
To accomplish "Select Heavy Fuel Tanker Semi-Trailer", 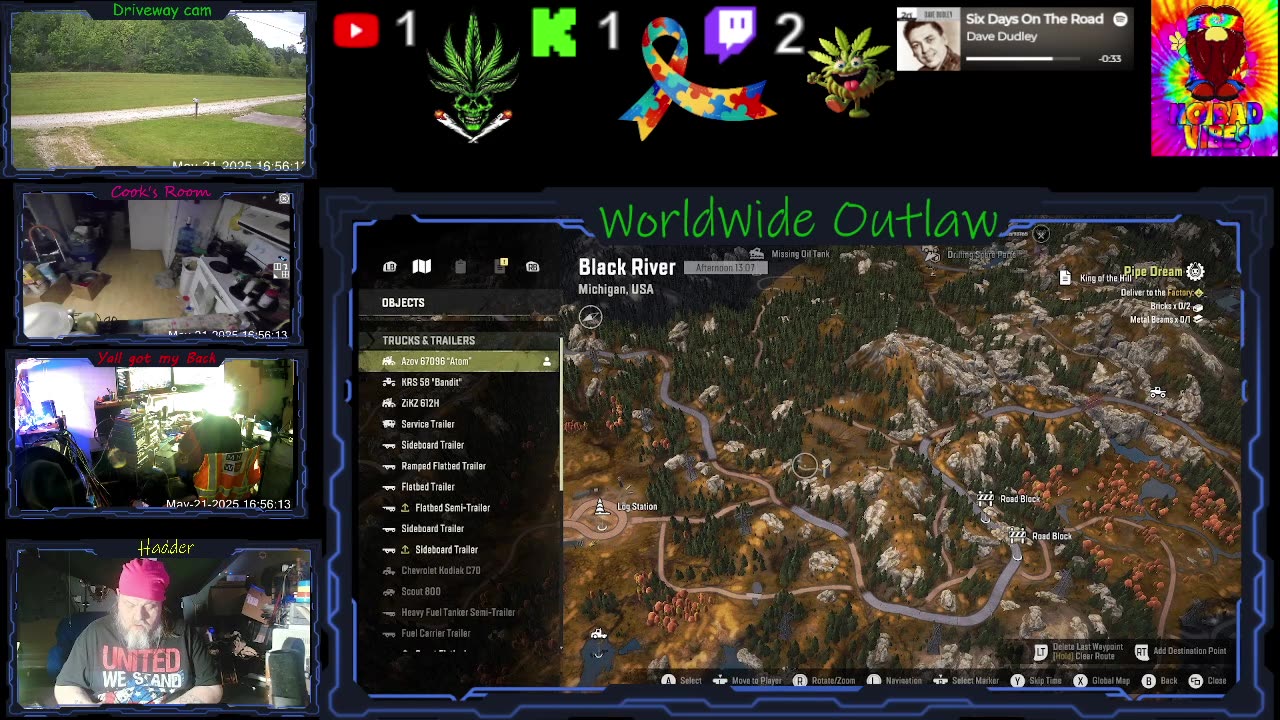I will (x=458, y=612).
